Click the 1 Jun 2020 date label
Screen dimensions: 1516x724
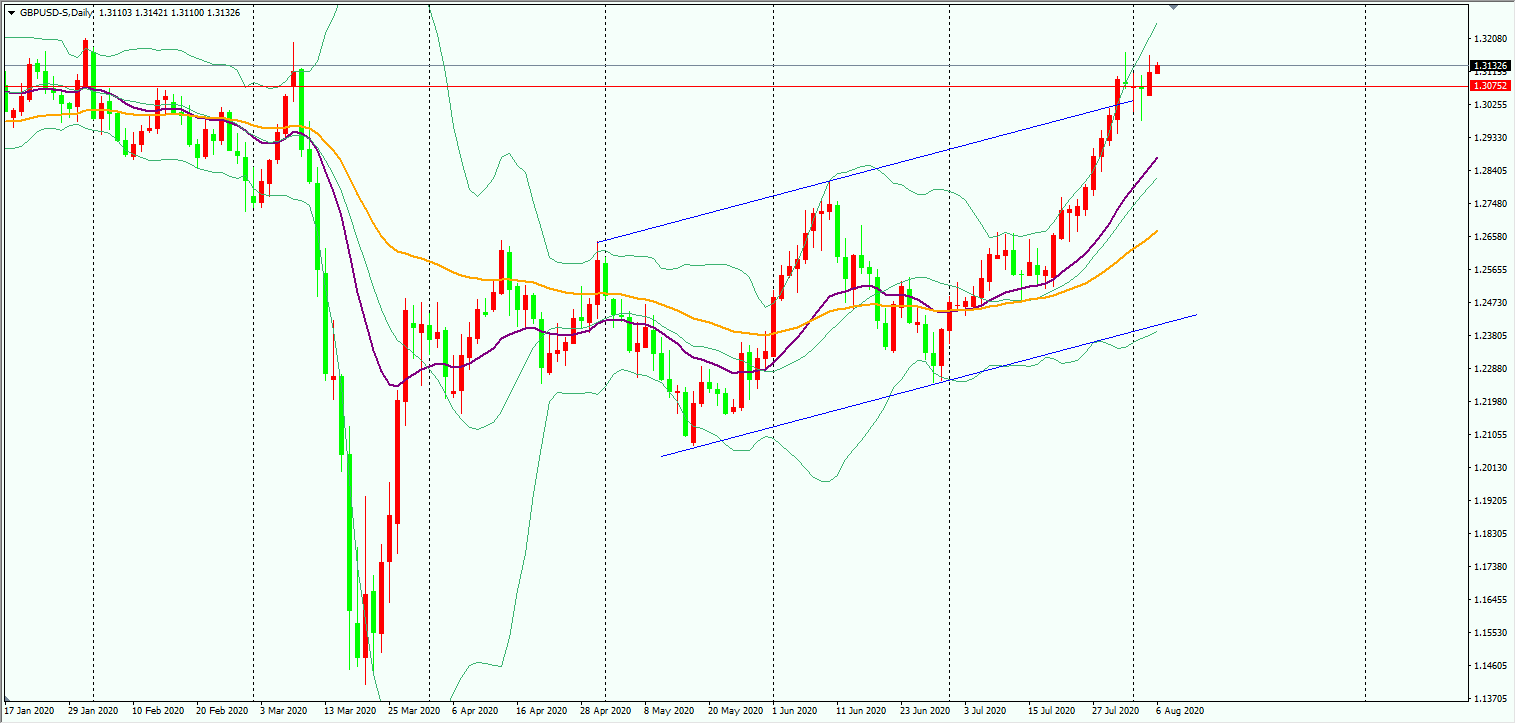(795, 711)
